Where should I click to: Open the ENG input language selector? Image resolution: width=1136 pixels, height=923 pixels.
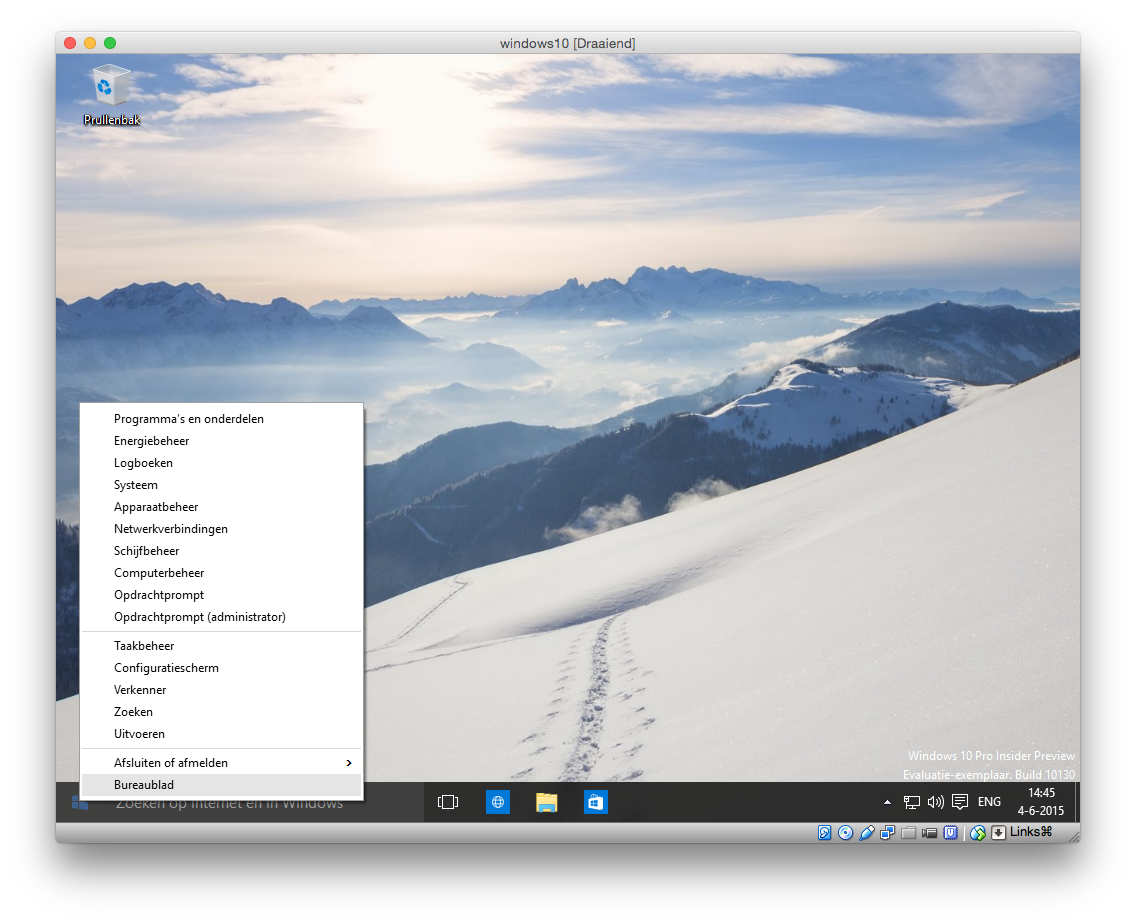(989, 802)
